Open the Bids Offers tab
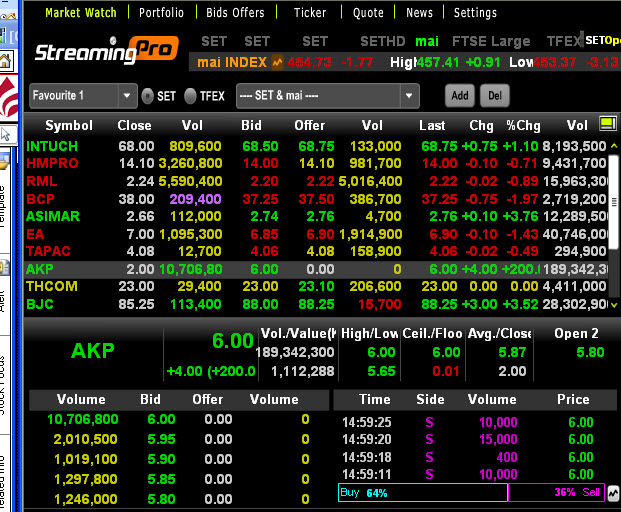The height and width of the screenshot is (512, 621). click(x=236, y=13)
